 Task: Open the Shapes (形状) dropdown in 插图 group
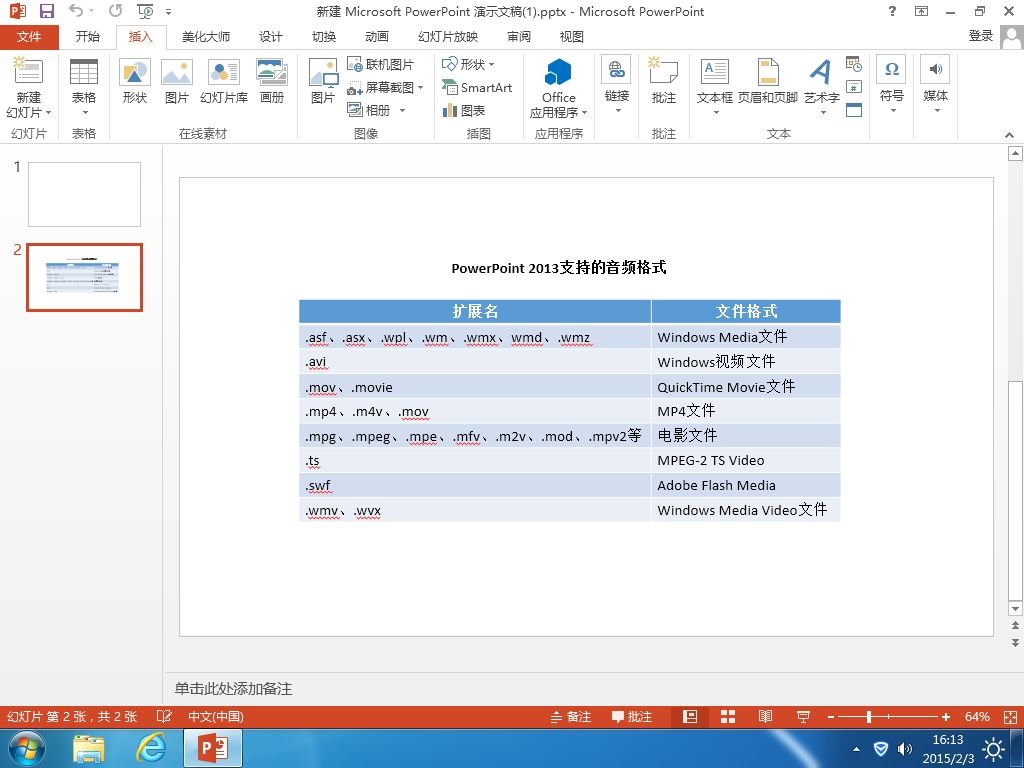click(x=468, y=64)
